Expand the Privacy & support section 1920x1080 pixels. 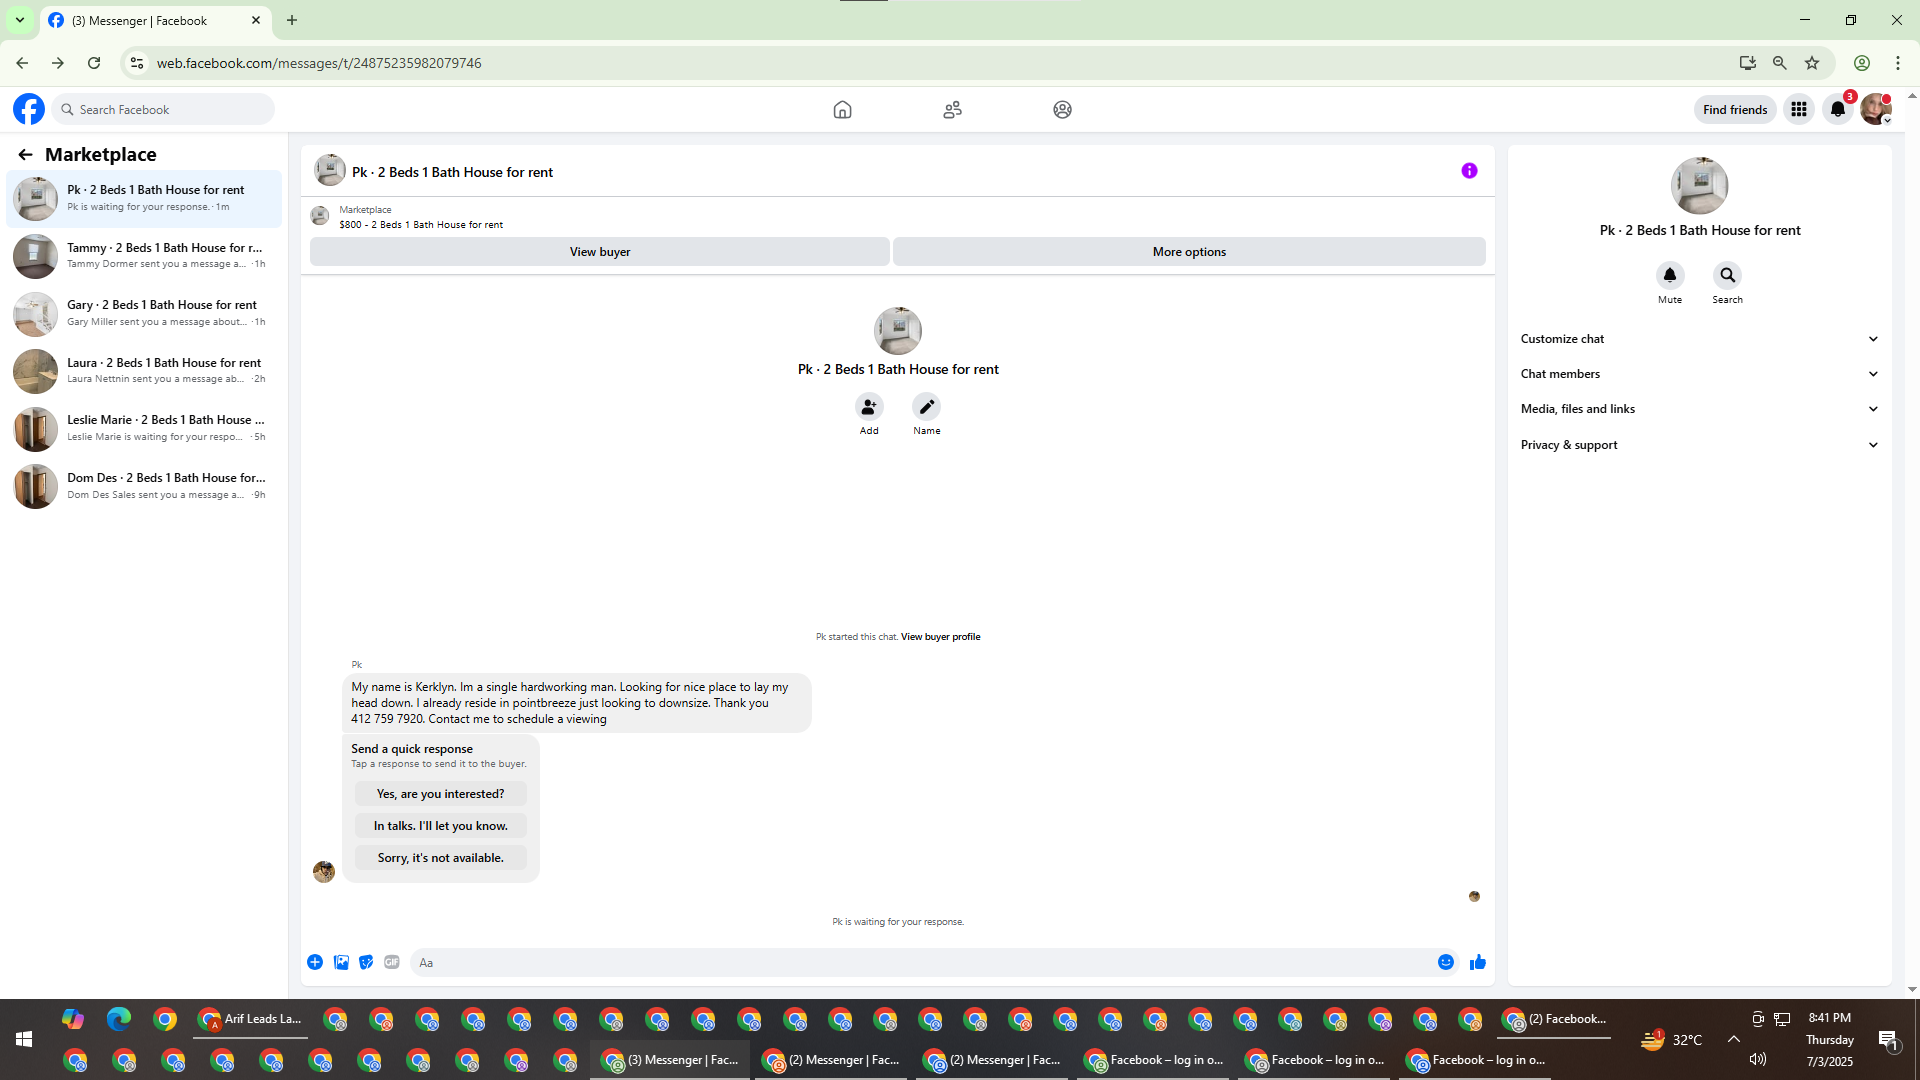coord(1699,445)
